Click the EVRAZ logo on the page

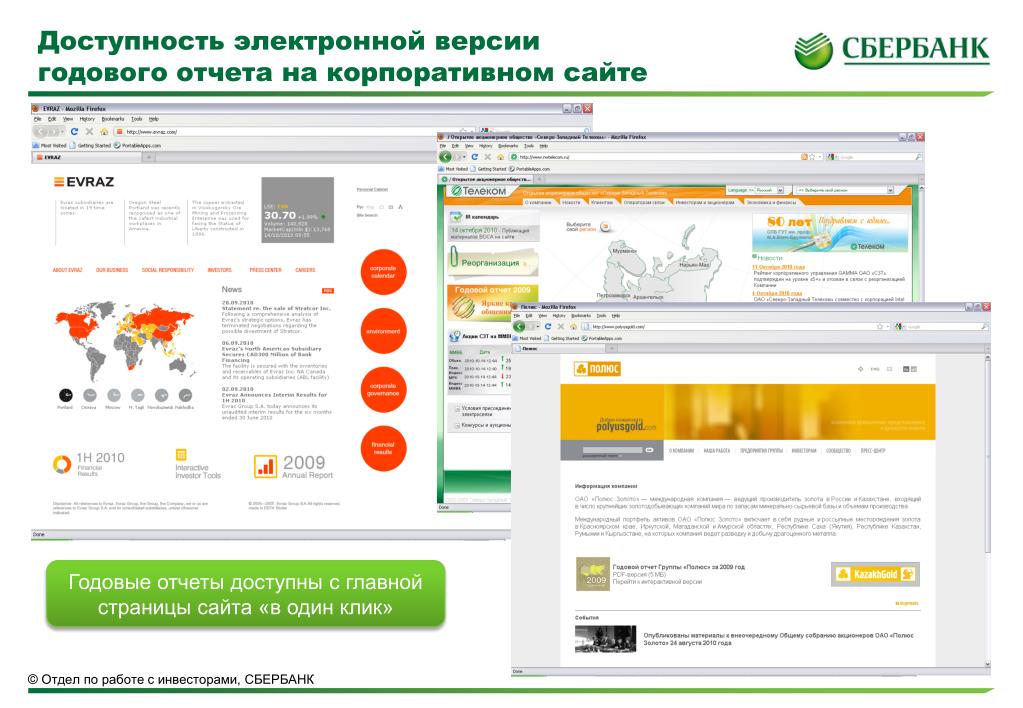pyautogui.click(x=84, y=182)
